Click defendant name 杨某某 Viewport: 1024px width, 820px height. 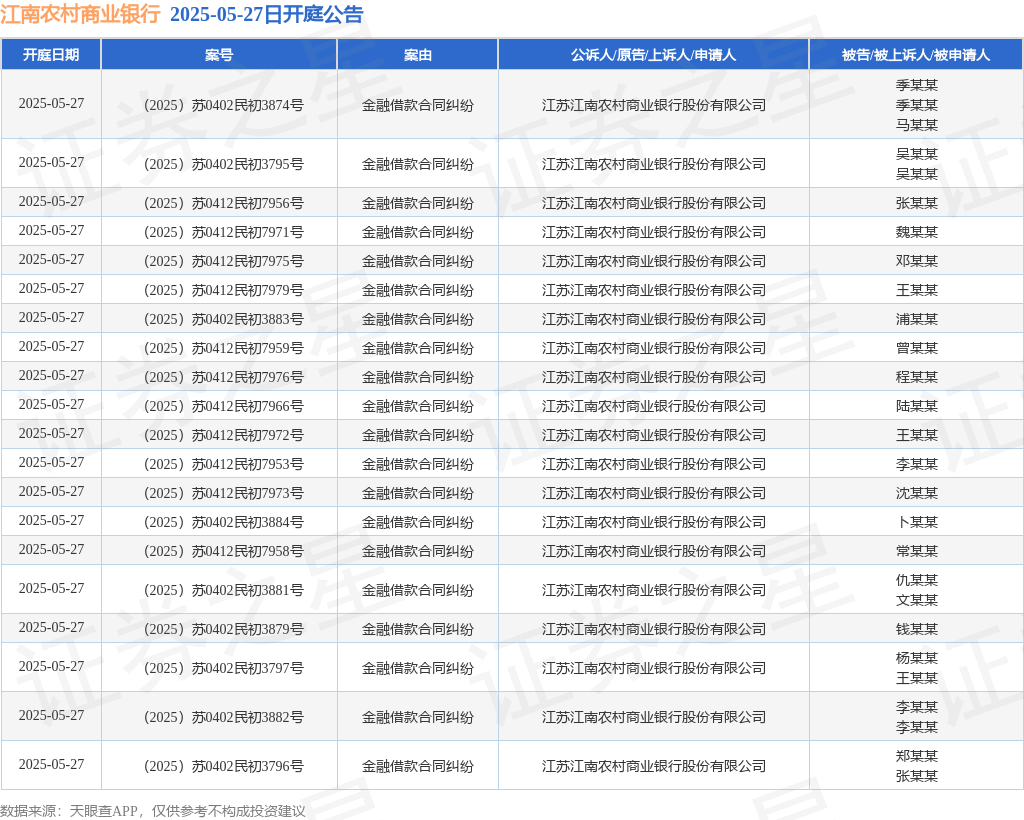point(916,658)
